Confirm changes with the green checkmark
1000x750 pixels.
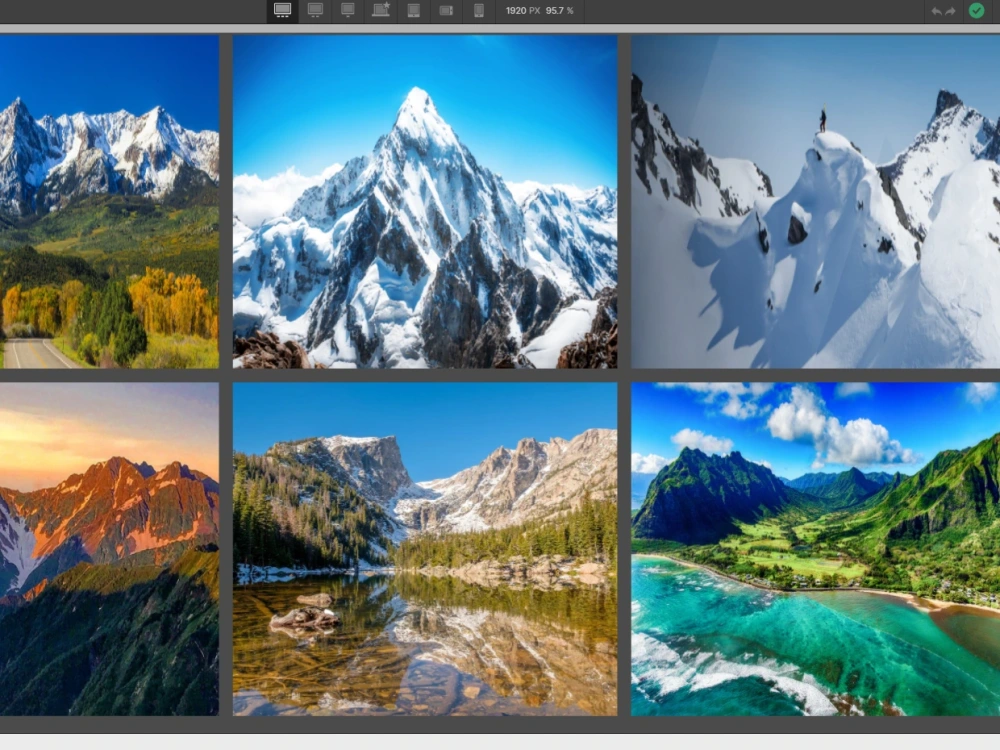[x=976, y=12]
